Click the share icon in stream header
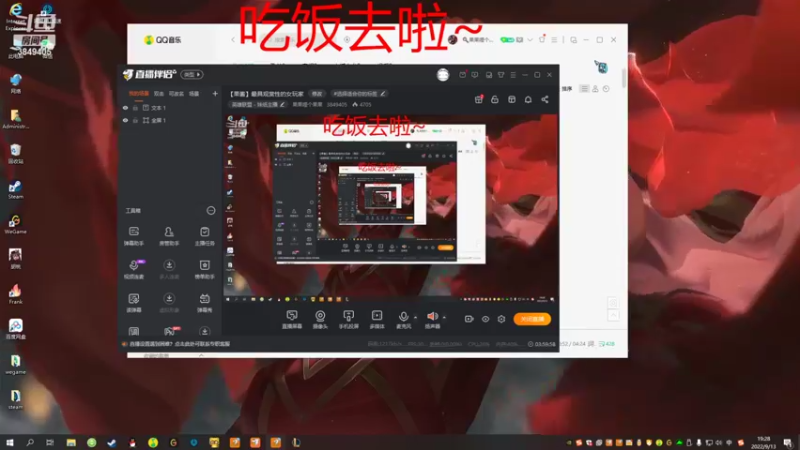 [545, 99]
